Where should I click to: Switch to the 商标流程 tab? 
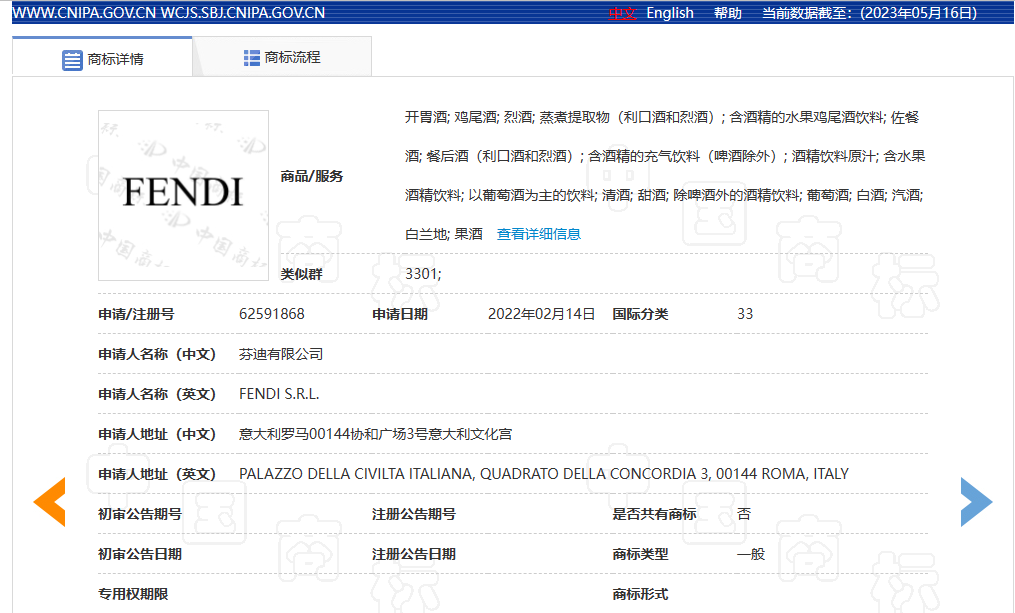point(282,57)
